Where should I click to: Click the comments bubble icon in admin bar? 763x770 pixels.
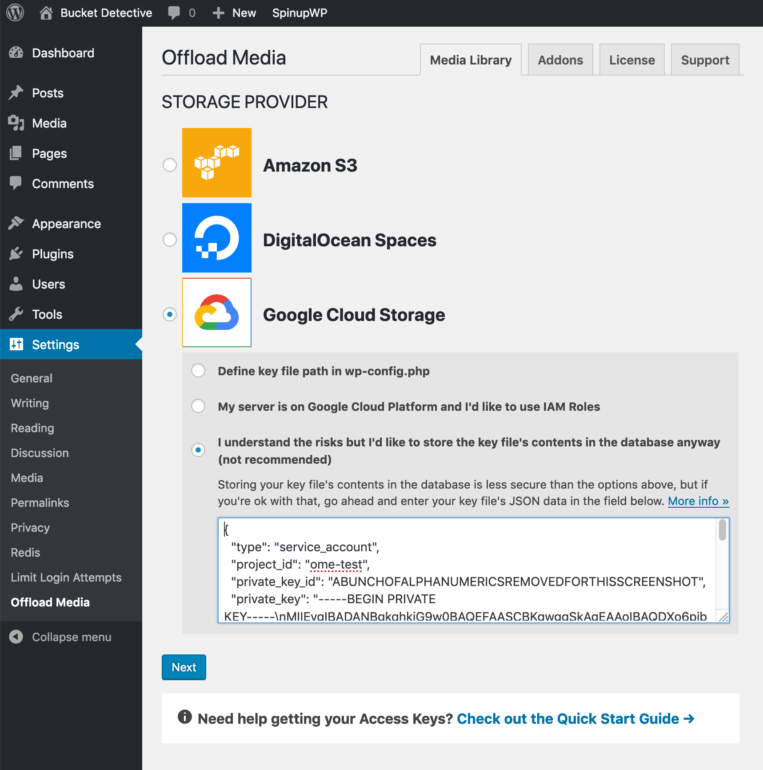coord(175,13)
